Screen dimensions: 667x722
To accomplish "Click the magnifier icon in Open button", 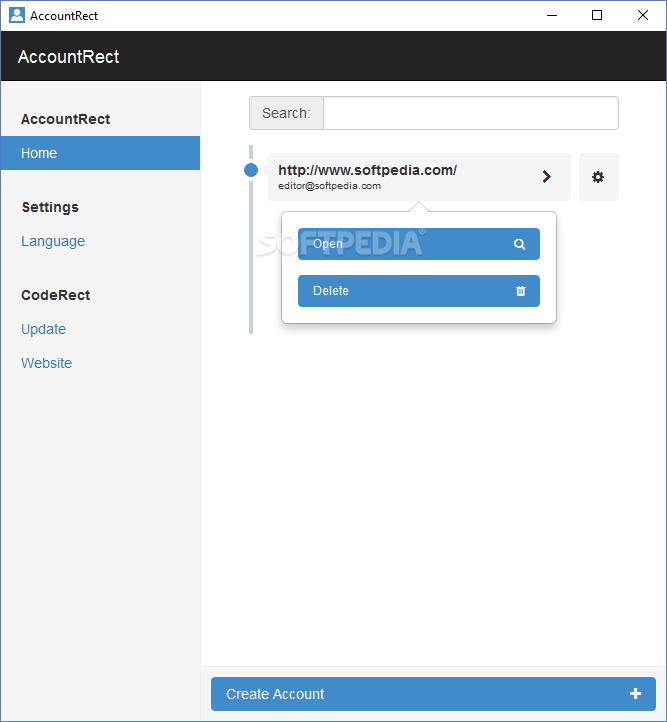I will pyautogui.click(x=519, y=244).
